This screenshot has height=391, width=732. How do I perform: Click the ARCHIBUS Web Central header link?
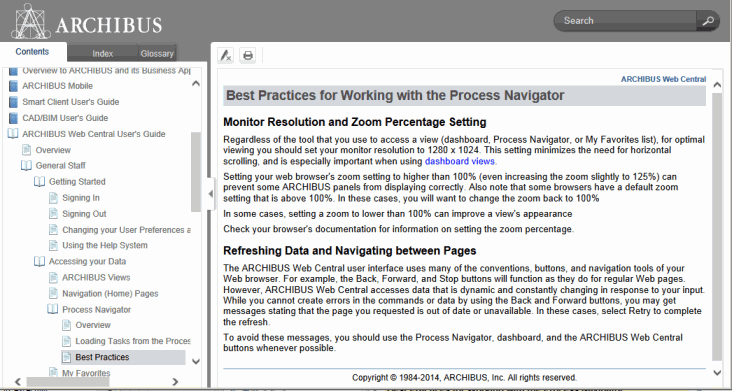(663, 79)
